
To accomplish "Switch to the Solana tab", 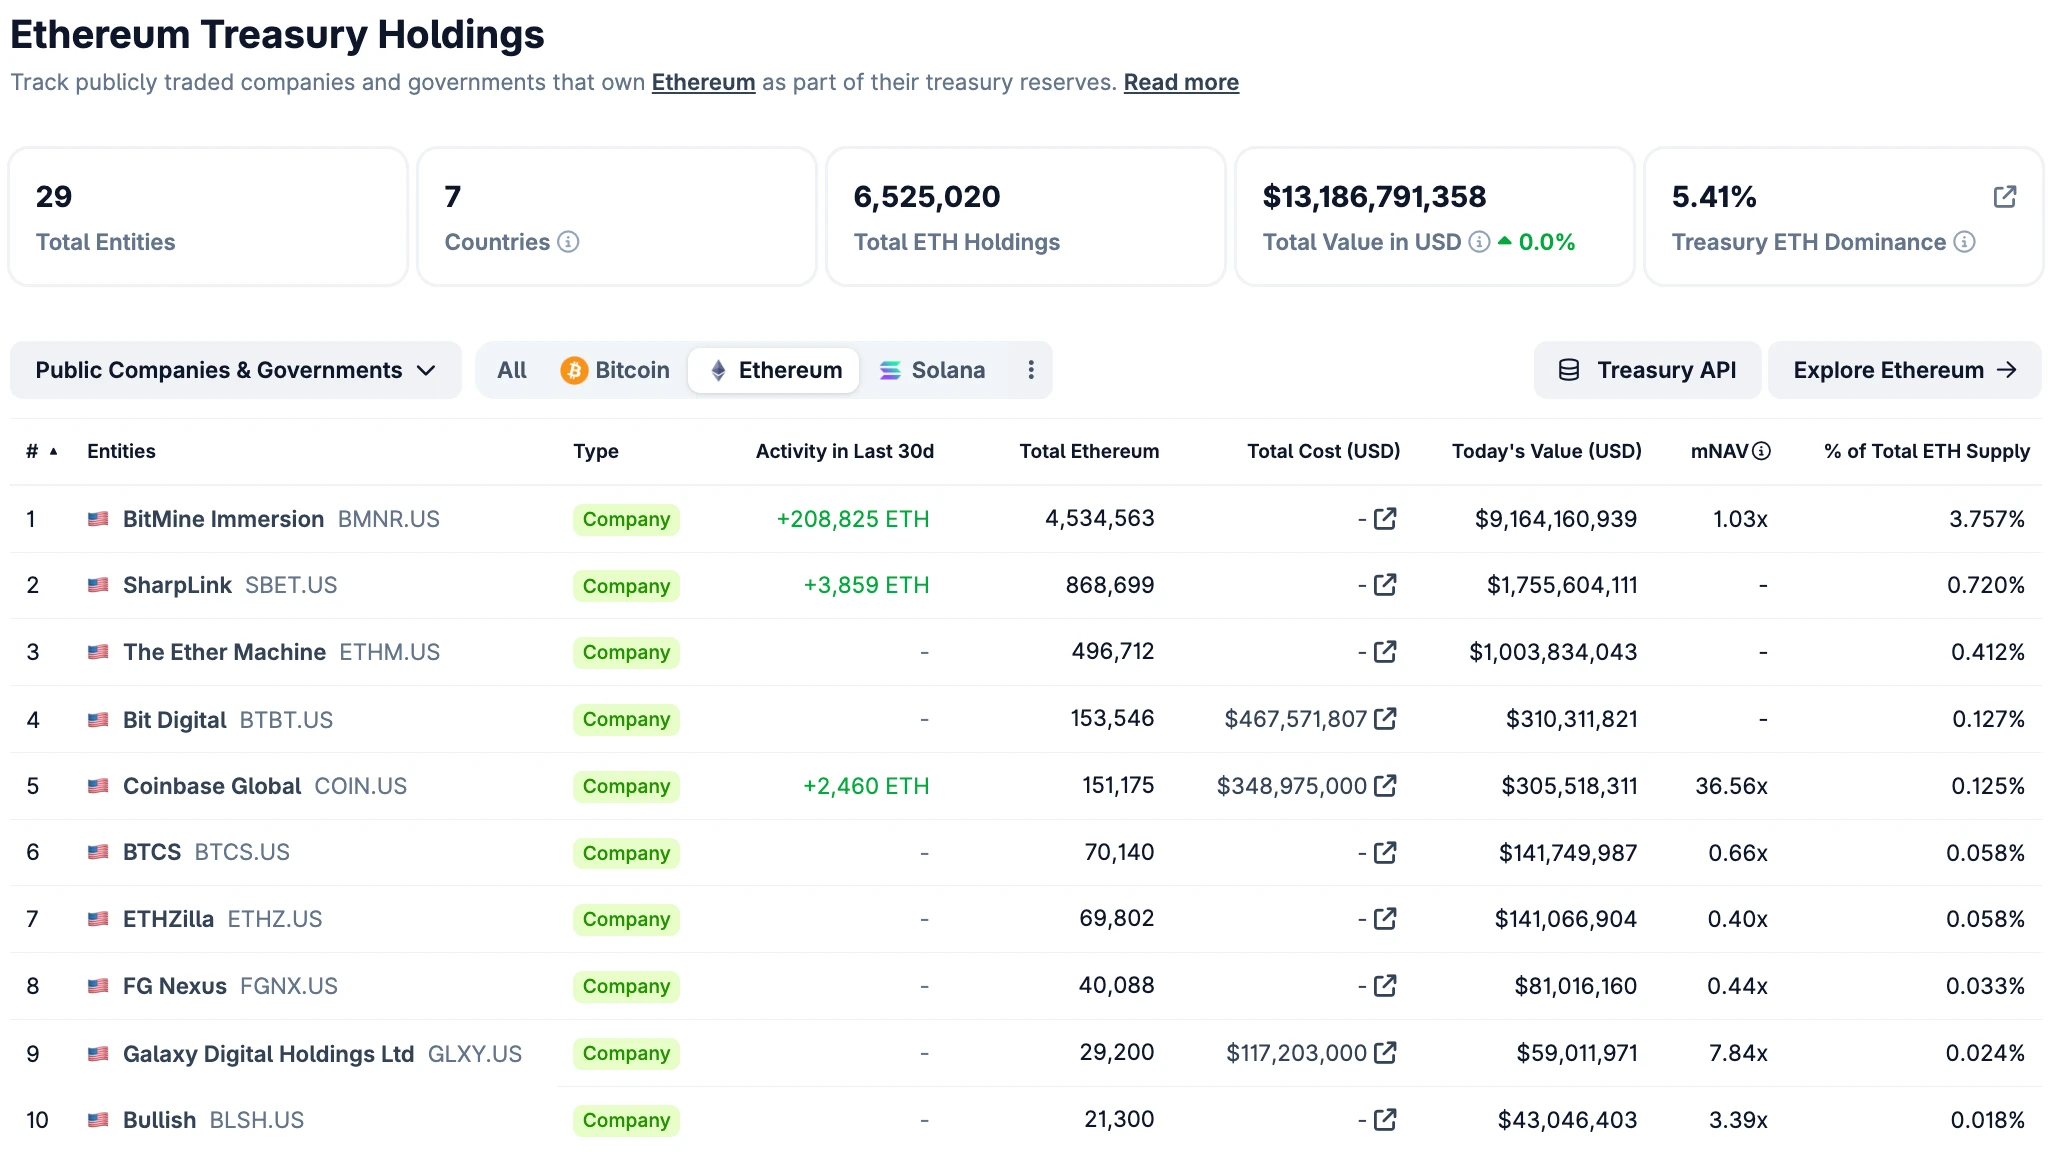I will pos(932,370).
